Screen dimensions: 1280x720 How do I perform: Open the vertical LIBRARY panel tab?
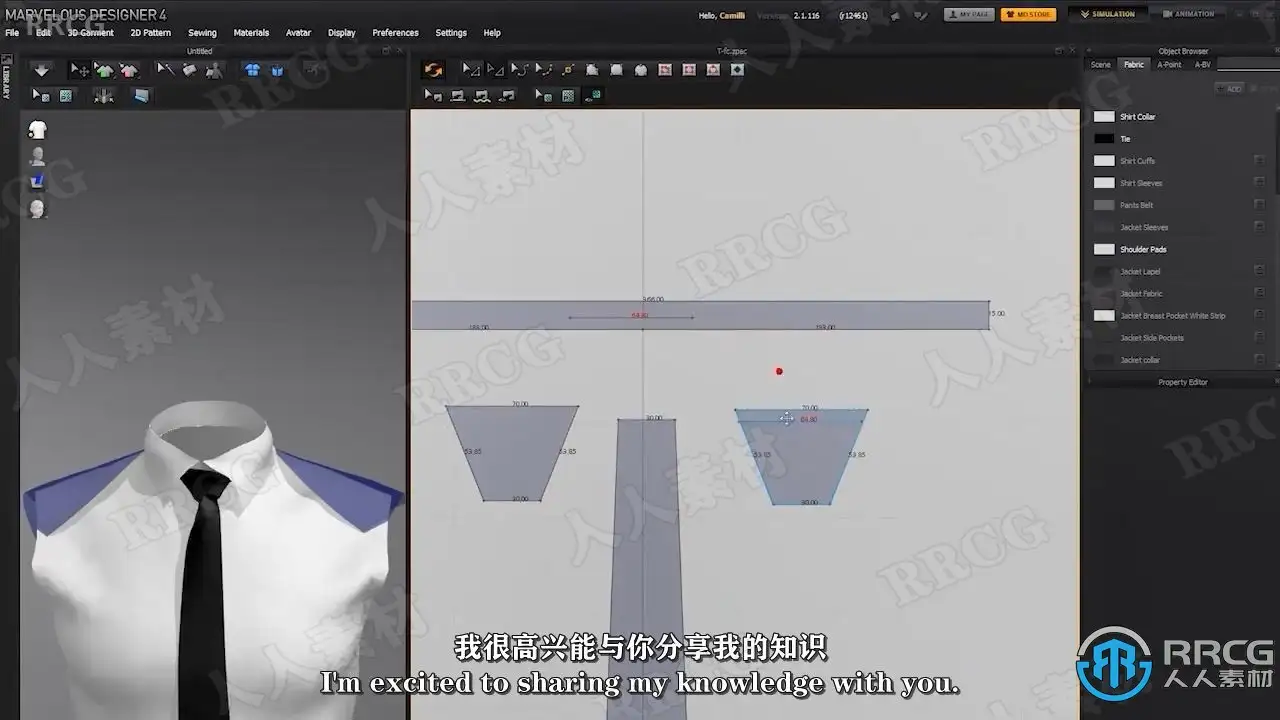click(x=6, y=78)
